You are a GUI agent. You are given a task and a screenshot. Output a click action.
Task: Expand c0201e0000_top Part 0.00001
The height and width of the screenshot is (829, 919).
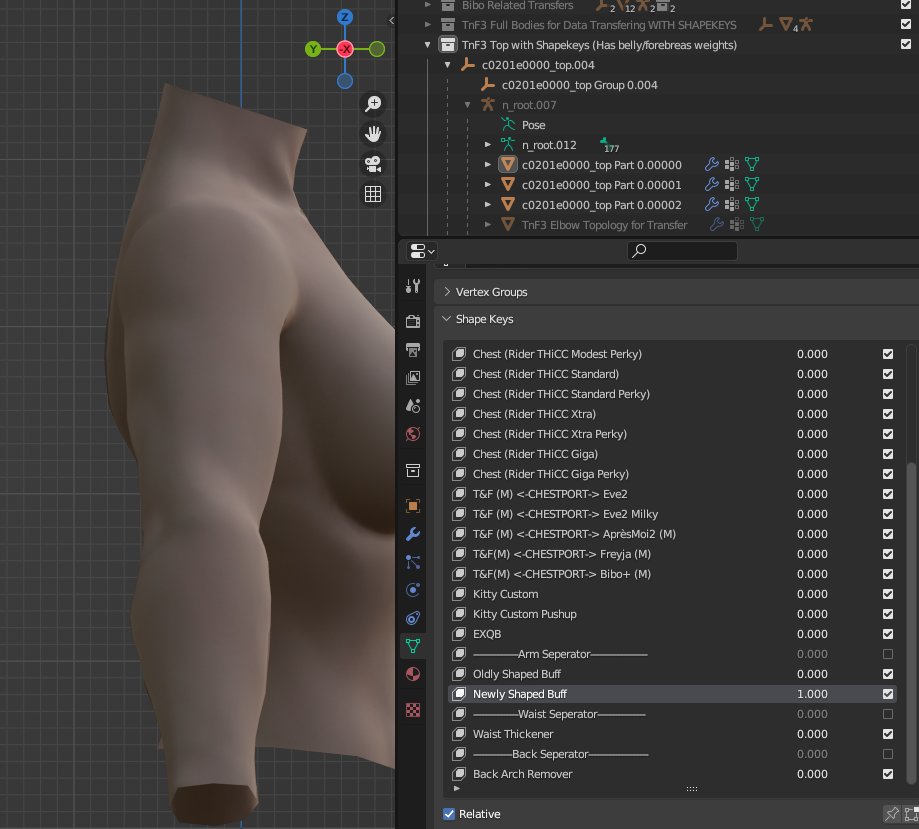coord(487,185)
